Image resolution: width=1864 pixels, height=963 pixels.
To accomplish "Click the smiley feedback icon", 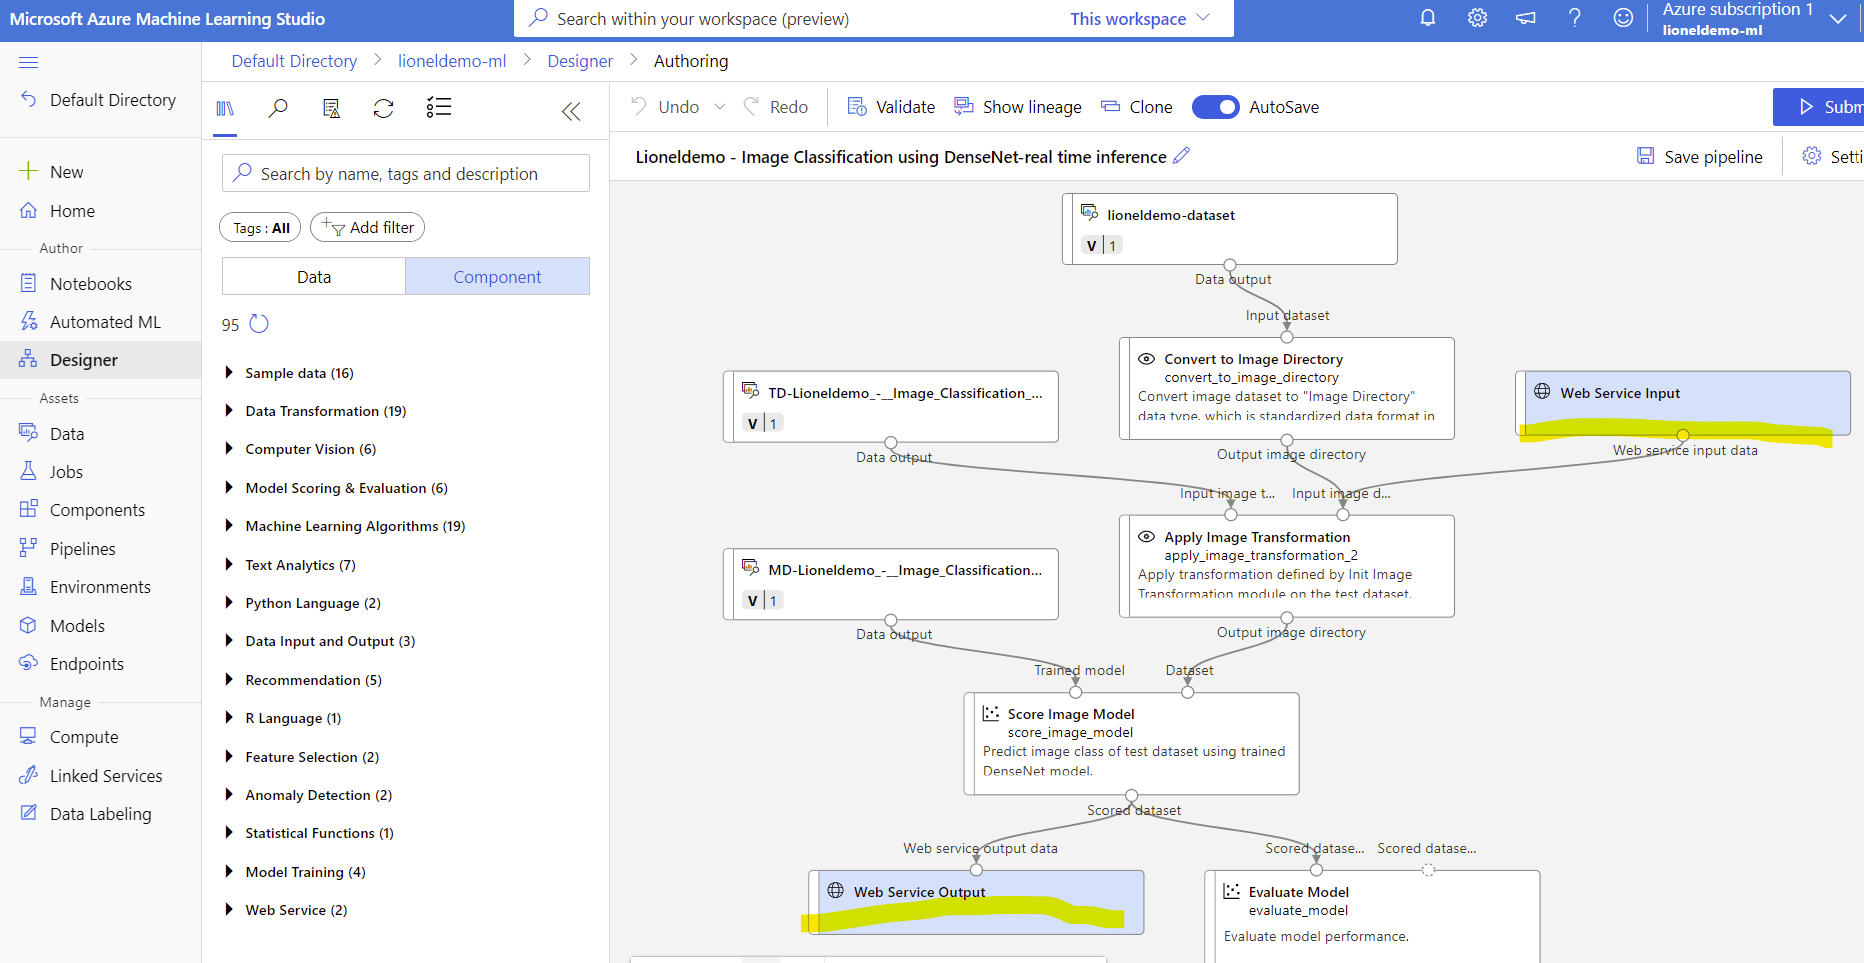I will pyautogui.click(x=1624, y=17).
